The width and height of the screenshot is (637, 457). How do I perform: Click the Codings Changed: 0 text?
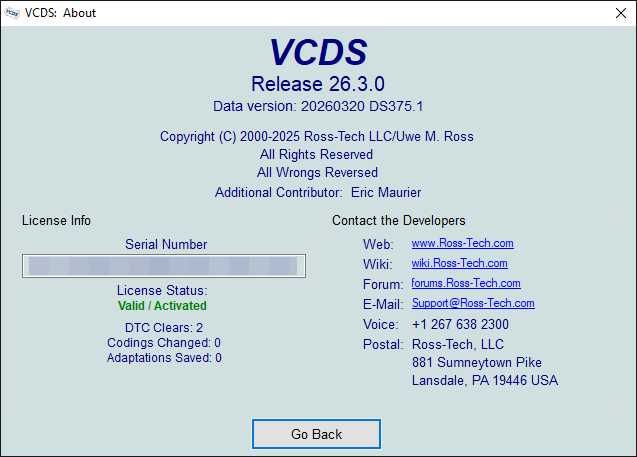pyautogui.click(x=164, y=342)
